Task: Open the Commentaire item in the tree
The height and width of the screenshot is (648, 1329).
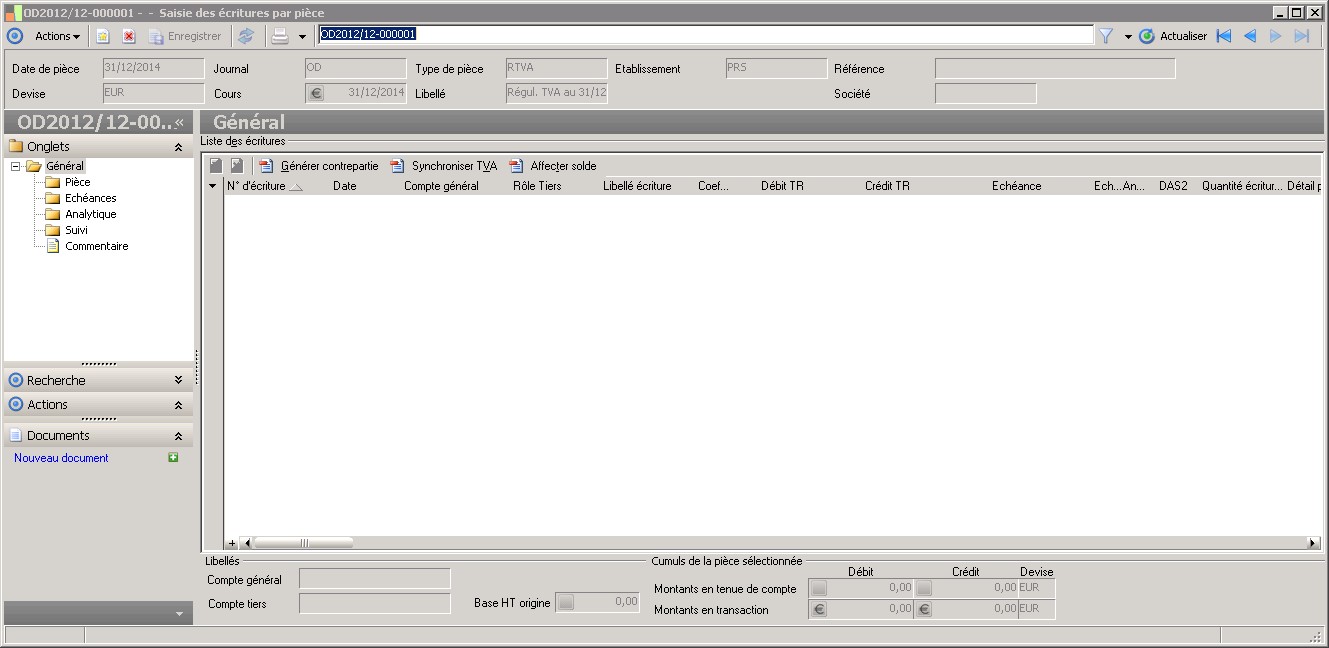Action: coord(97,246)
